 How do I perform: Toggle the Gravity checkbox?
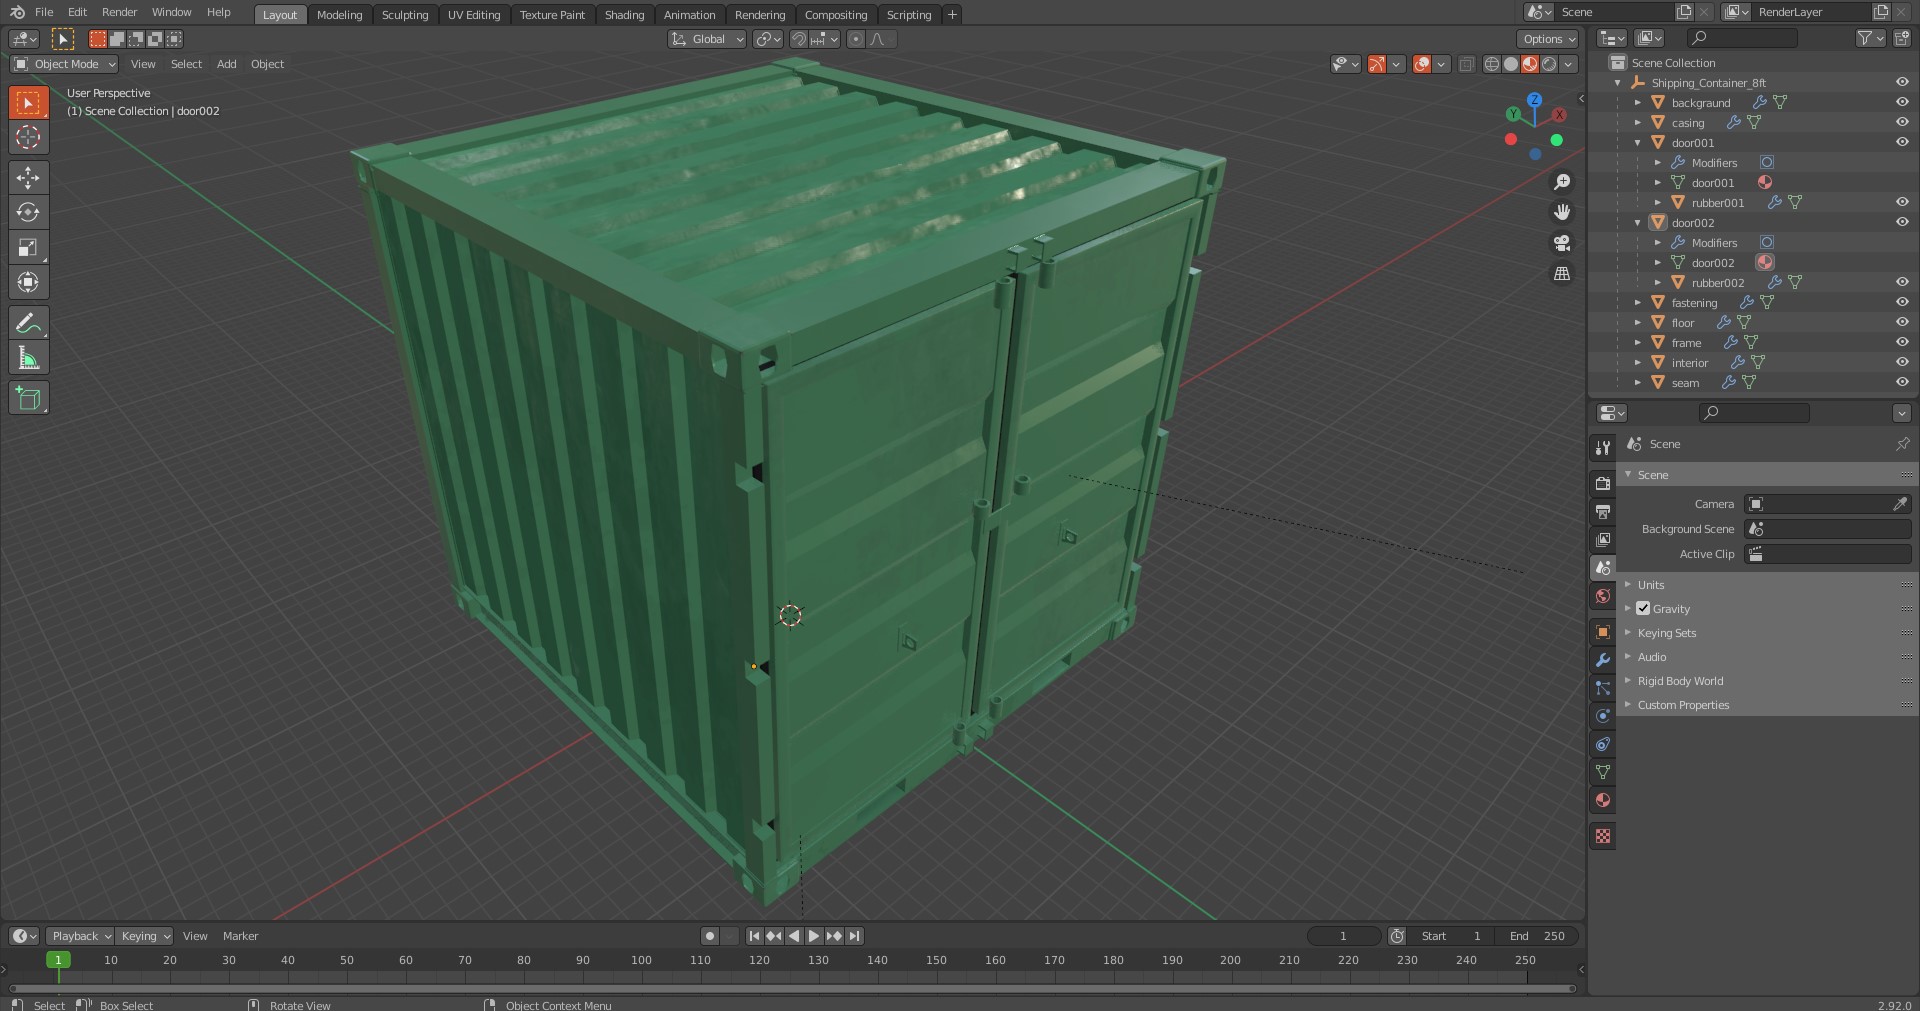pos(1643,608)
